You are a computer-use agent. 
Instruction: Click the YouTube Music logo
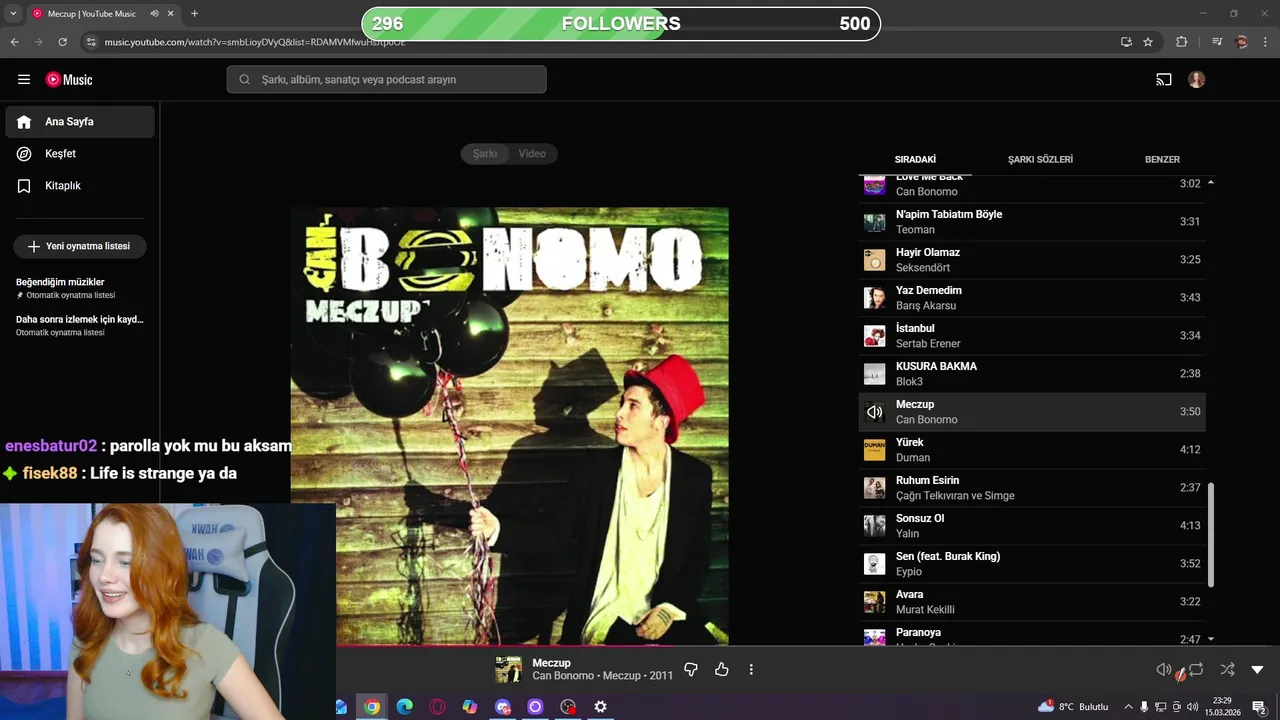point(69,79)
